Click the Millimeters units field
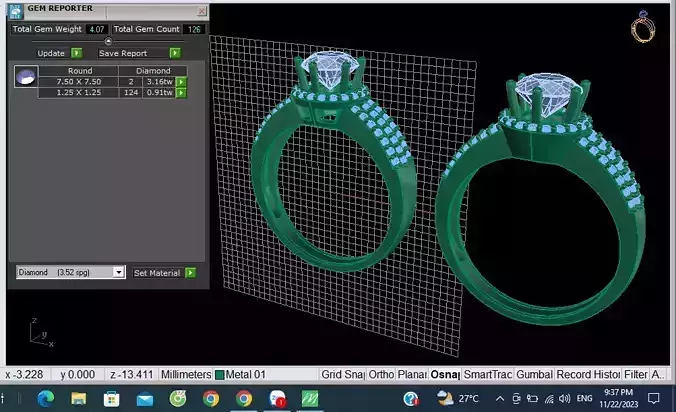The image size is (676, 412). pyautogui.click(x=186, y=375)
